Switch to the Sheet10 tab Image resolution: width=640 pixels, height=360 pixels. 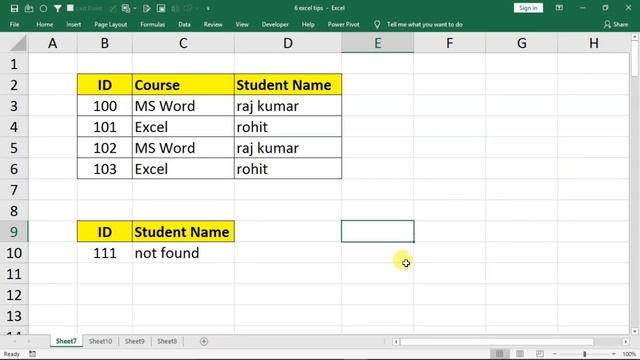click(x=100, y=341)
